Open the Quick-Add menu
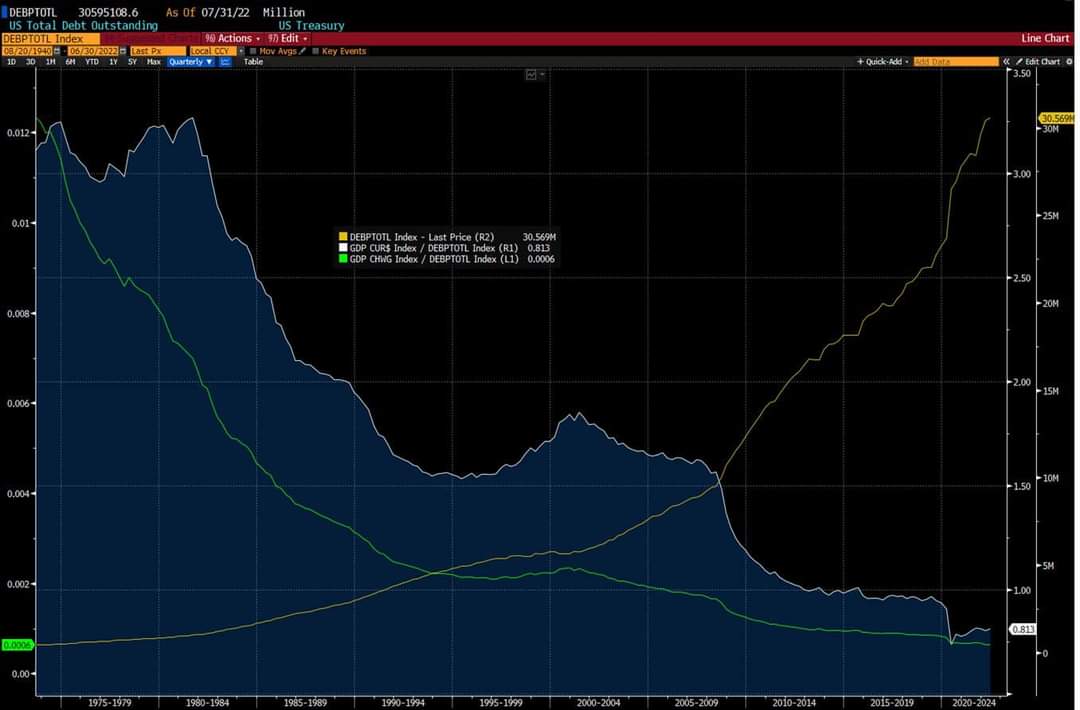 [x=883, y=62]
